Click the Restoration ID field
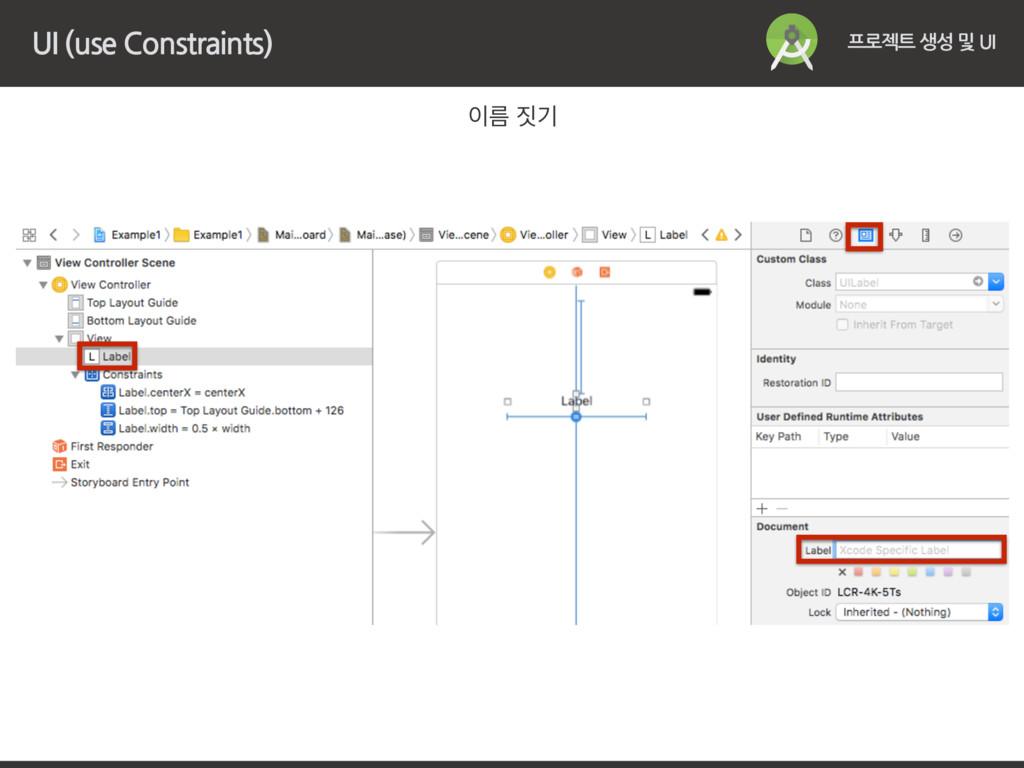 point(919,382)
